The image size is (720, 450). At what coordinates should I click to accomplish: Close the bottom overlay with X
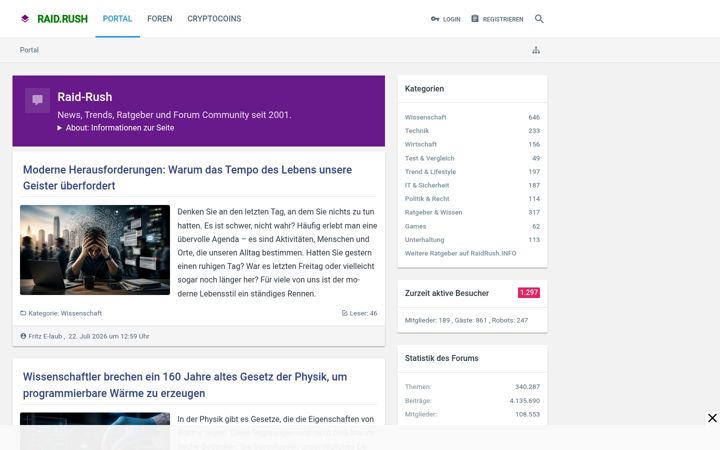[x=712, y=418]
